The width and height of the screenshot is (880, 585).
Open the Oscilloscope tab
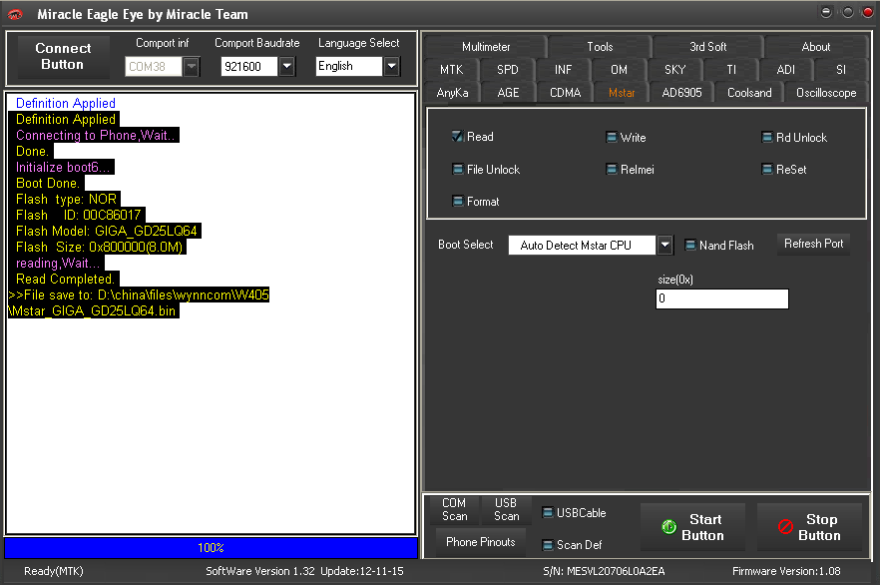click(x=826, y=93)
